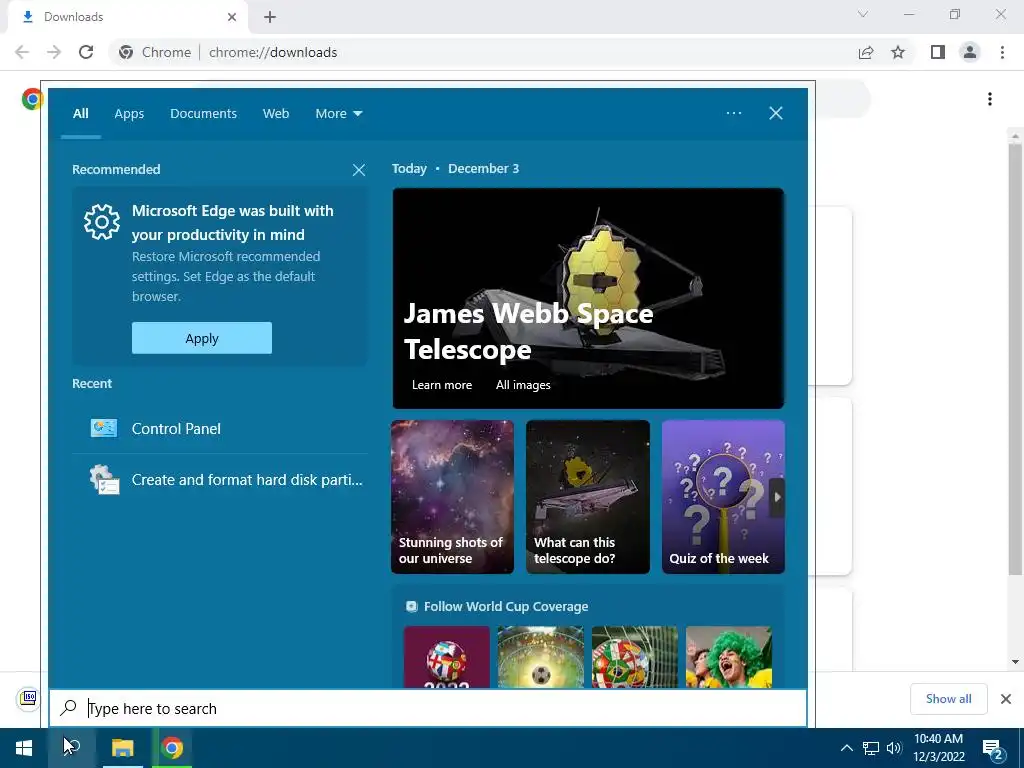Click the Chrome site info chip
Image resolution: width=1024 pixels, height=768 pixels.
(x=155, y=52)
